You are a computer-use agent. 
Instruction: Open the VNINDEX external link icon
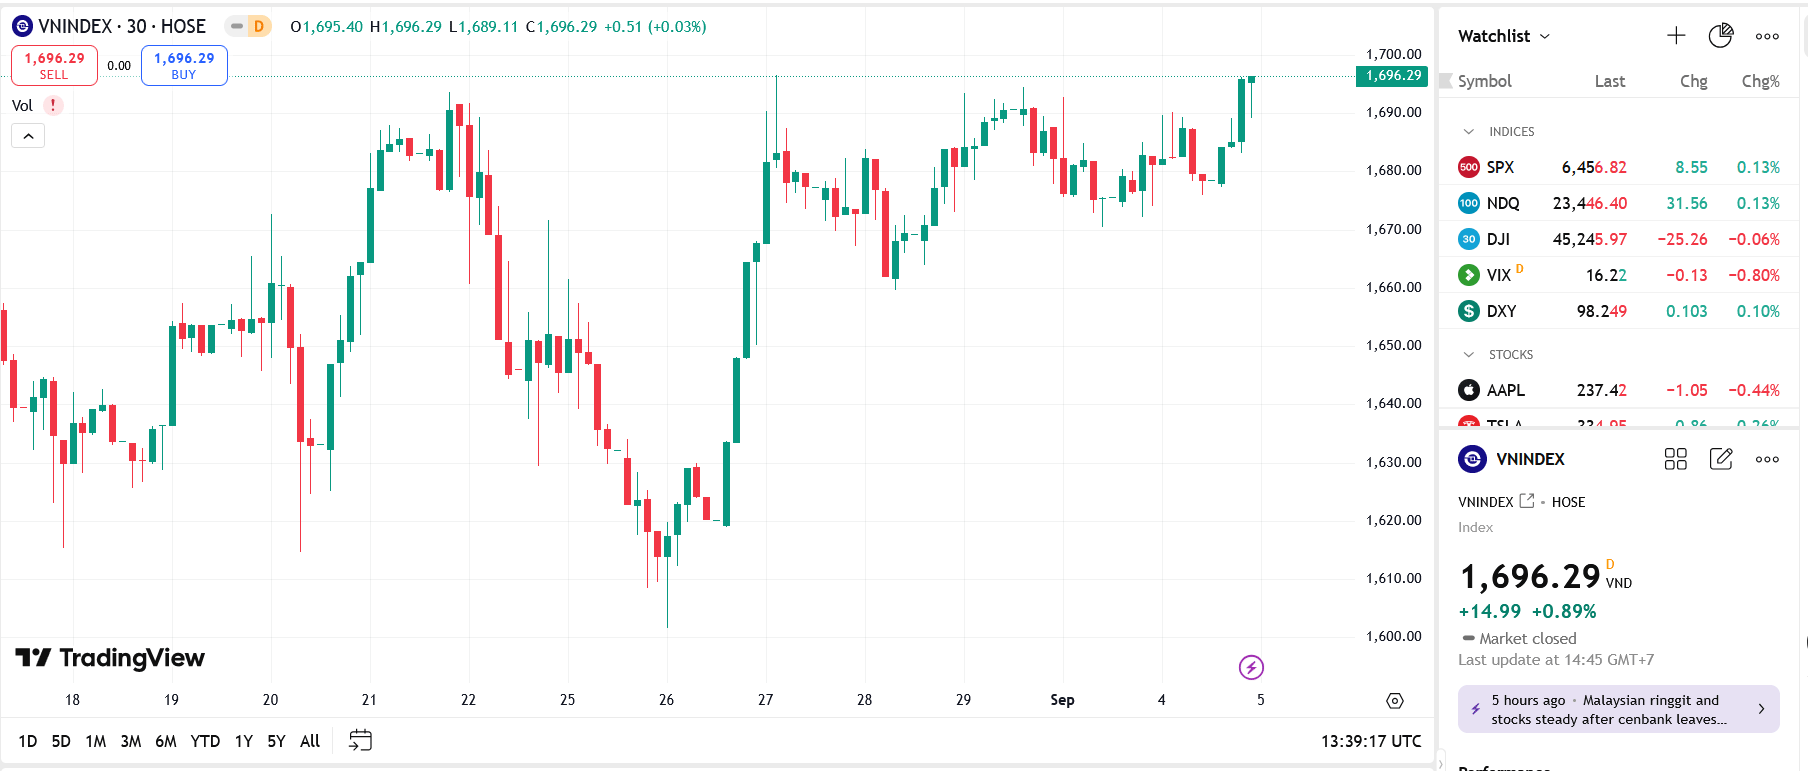click(1526, 501)
